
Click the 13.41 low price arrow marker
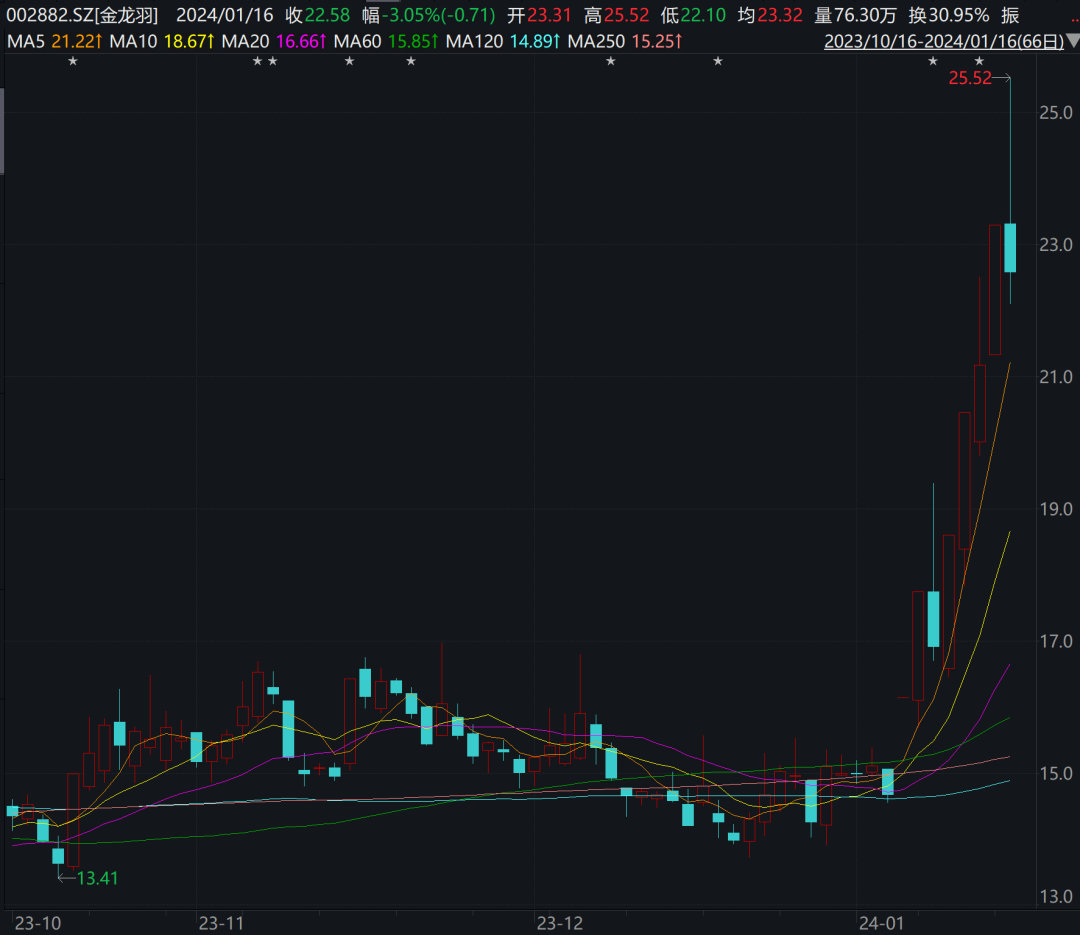click(x=88, y=878)
